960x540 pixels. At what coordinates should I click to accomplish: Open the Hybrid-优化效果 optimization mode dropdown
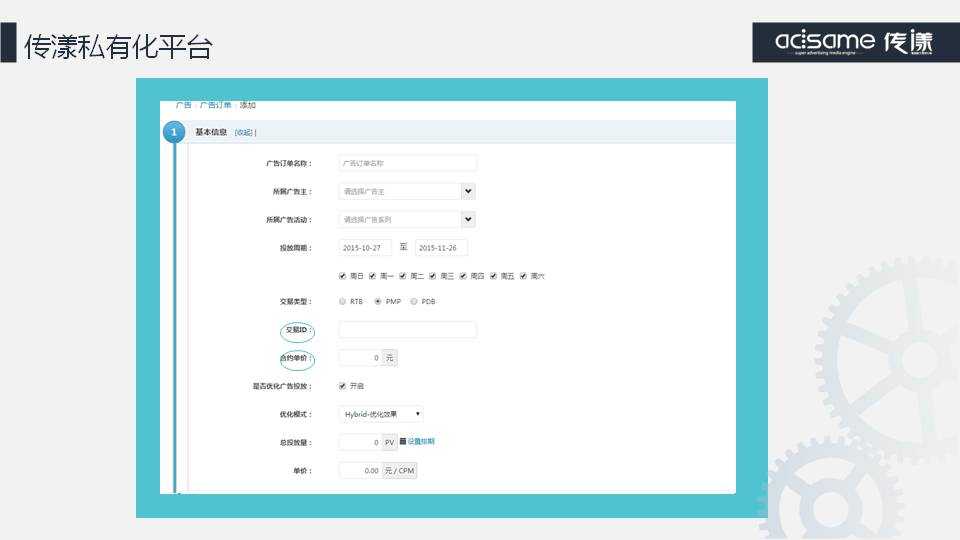click(x=380, y=414)
